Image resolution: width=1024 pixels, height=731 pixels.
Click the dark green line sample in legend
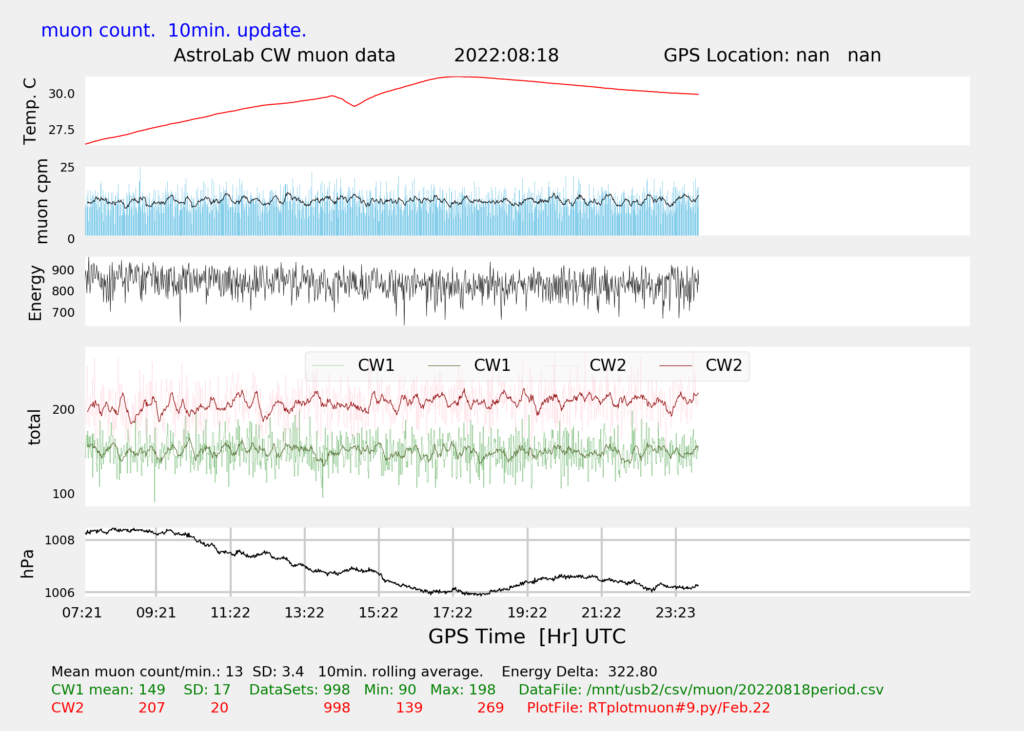[444, 366]
